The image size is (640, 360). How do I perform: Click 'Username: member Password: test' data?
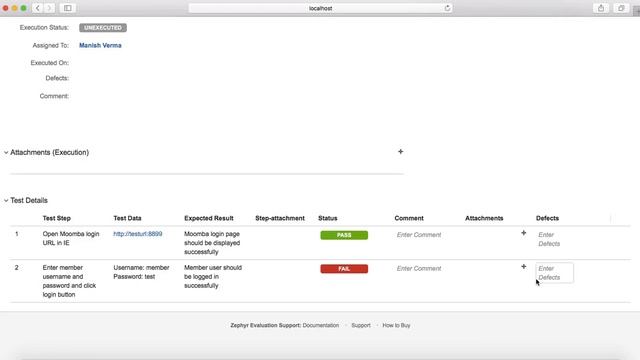click(141, 272)
